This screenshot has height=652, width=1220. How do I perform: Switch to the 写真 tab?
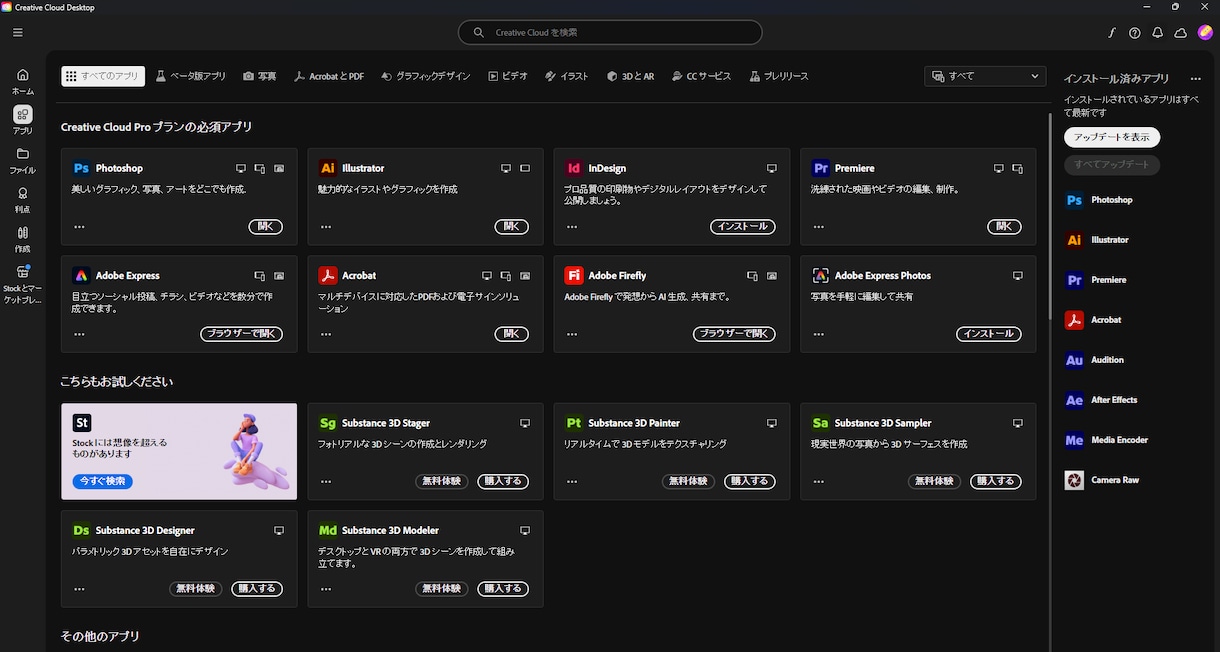(260, 76)
